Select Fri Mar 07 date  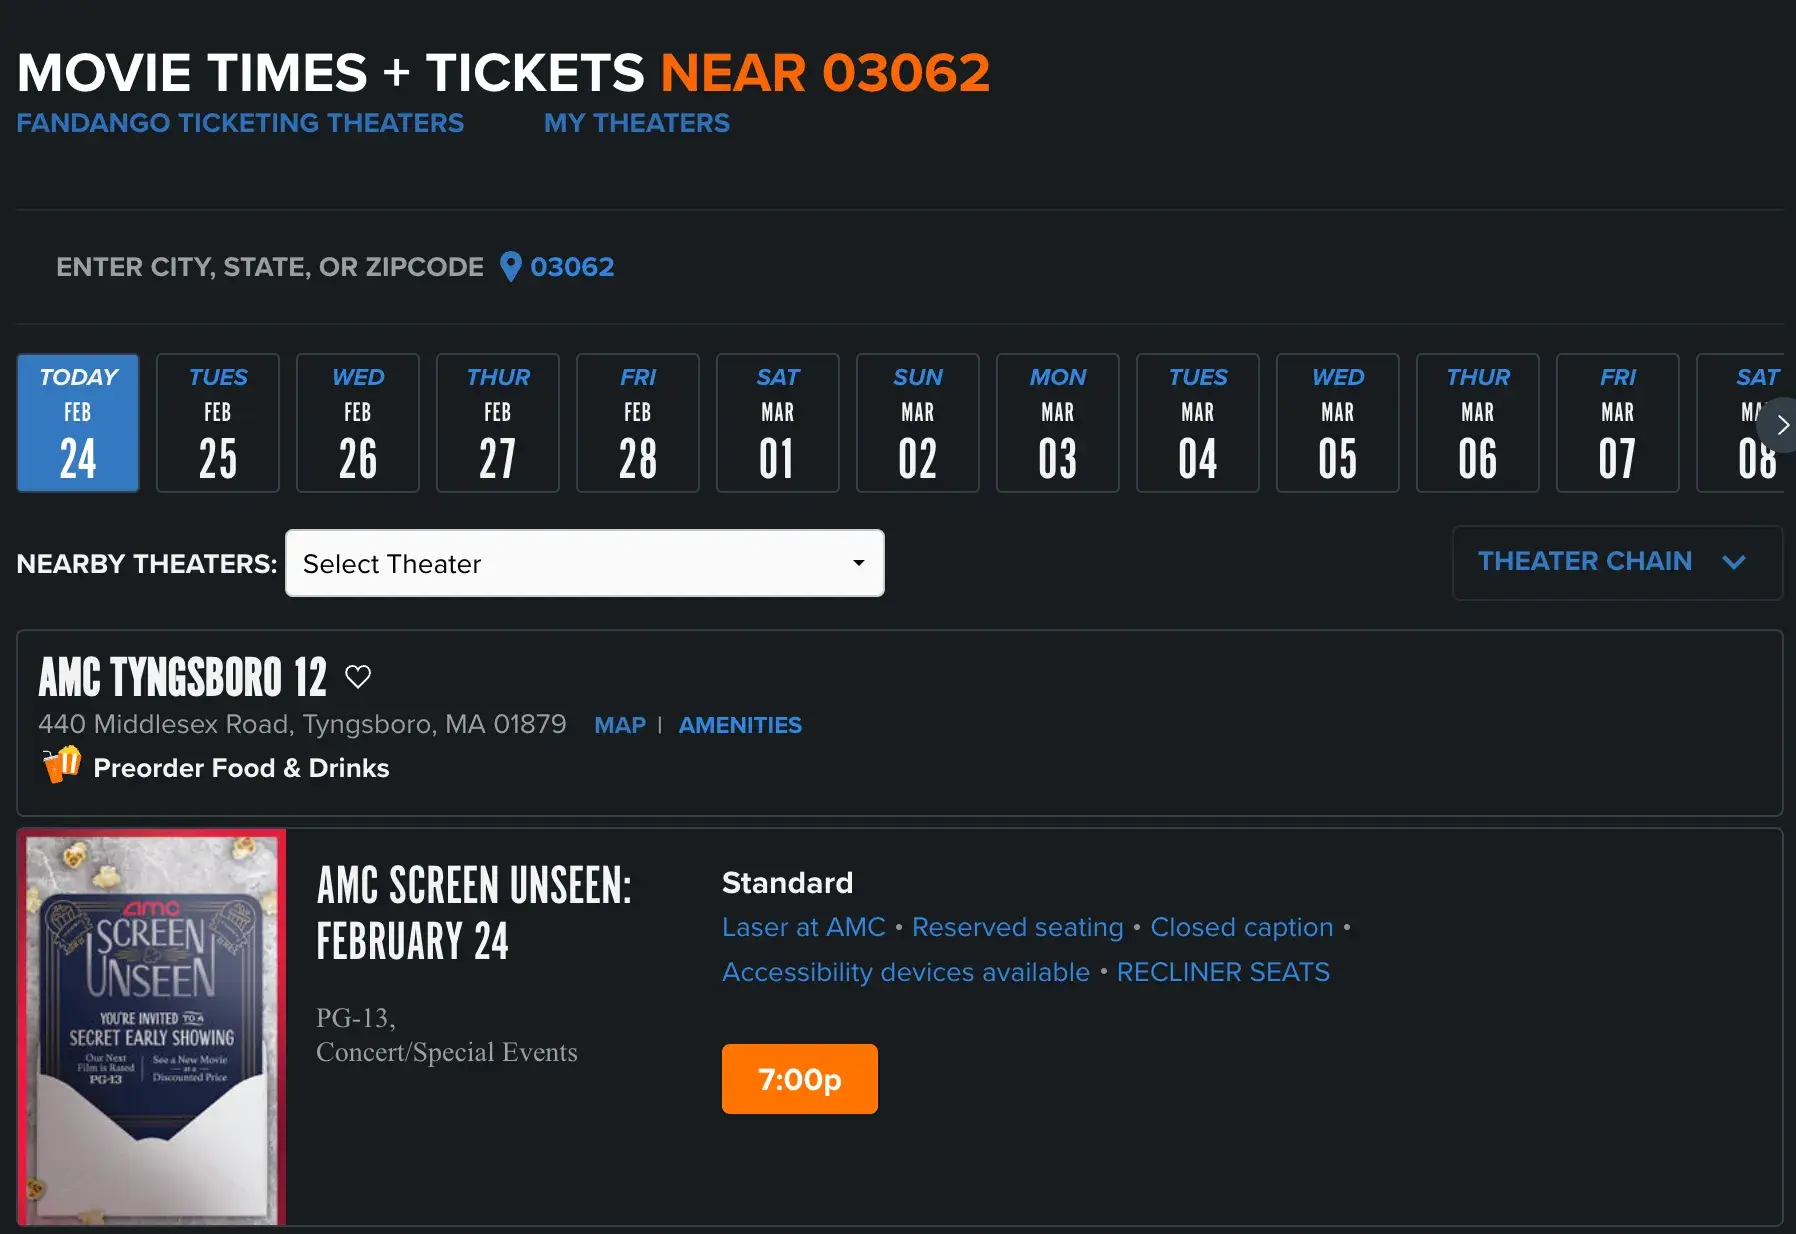point(1618,423)
